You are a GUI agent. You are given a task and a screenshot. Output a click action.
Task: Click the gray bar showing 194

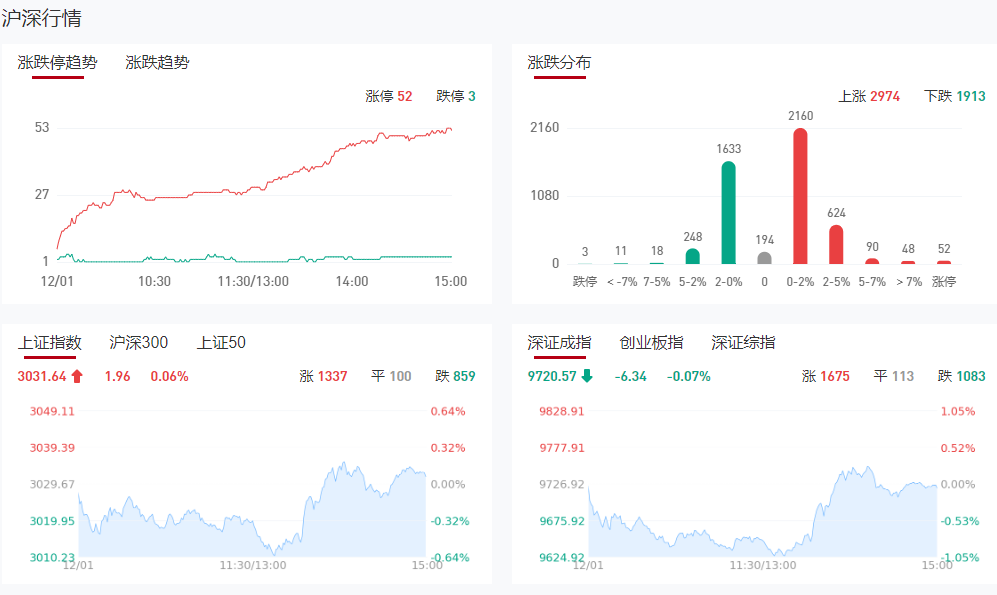[764, 258]
